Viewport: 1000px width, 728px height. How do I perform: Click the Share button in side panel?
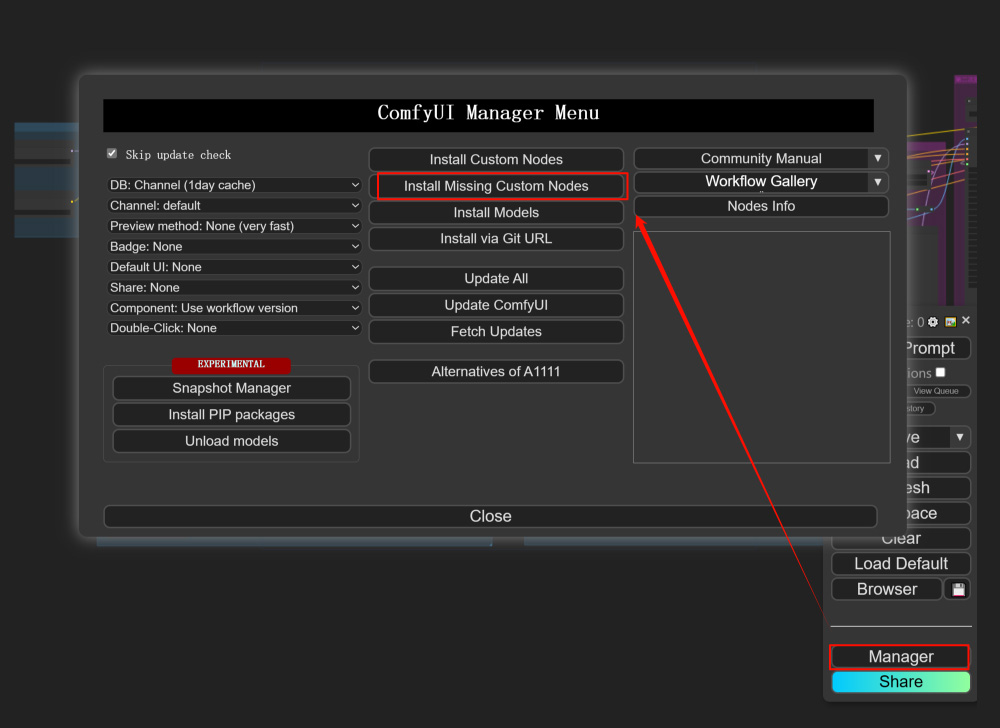tap(901, 681)
